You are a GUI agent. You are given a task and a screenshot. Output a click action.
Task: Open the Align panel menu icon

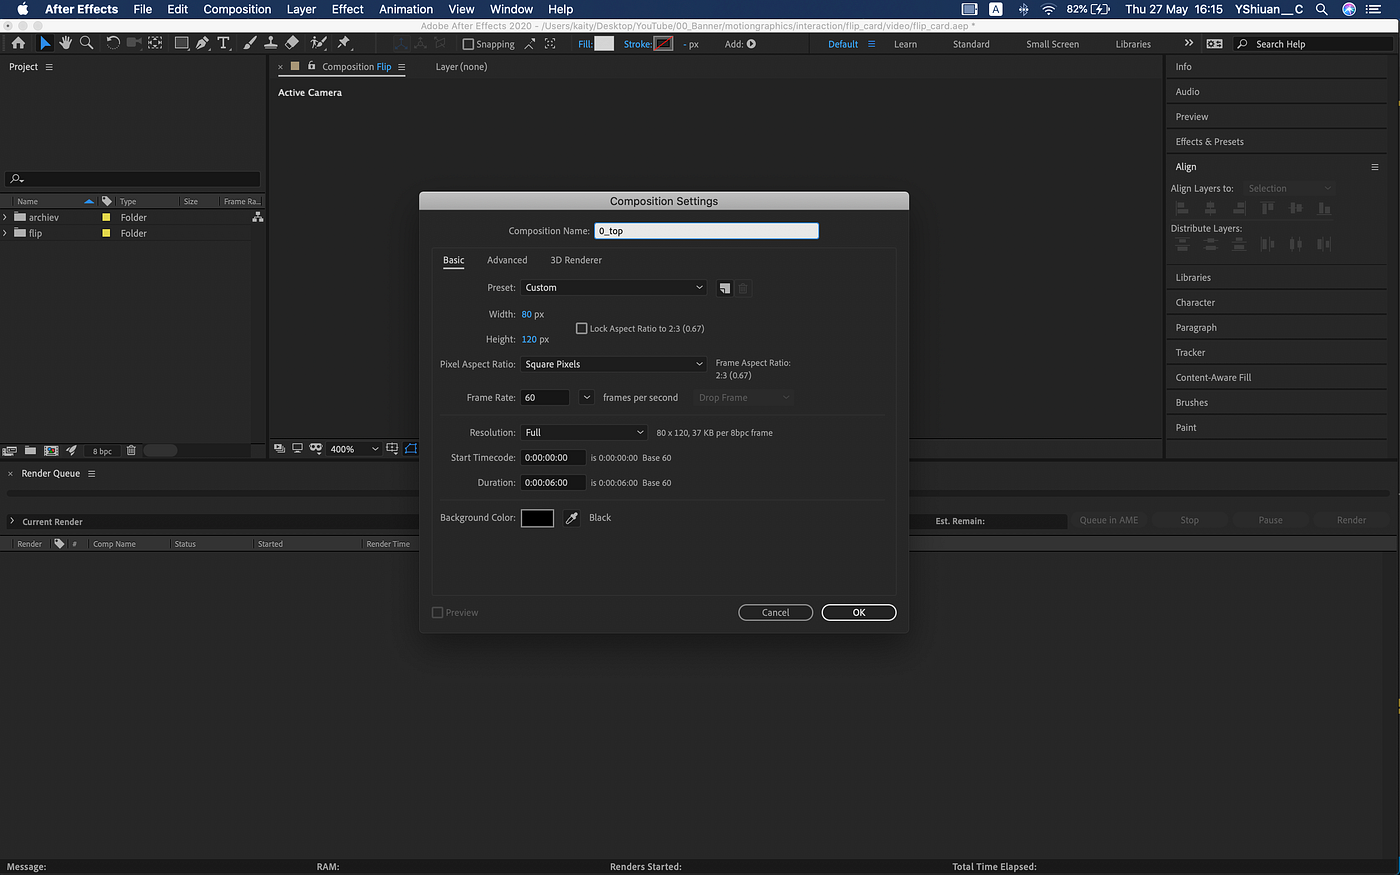[1375, 167]
